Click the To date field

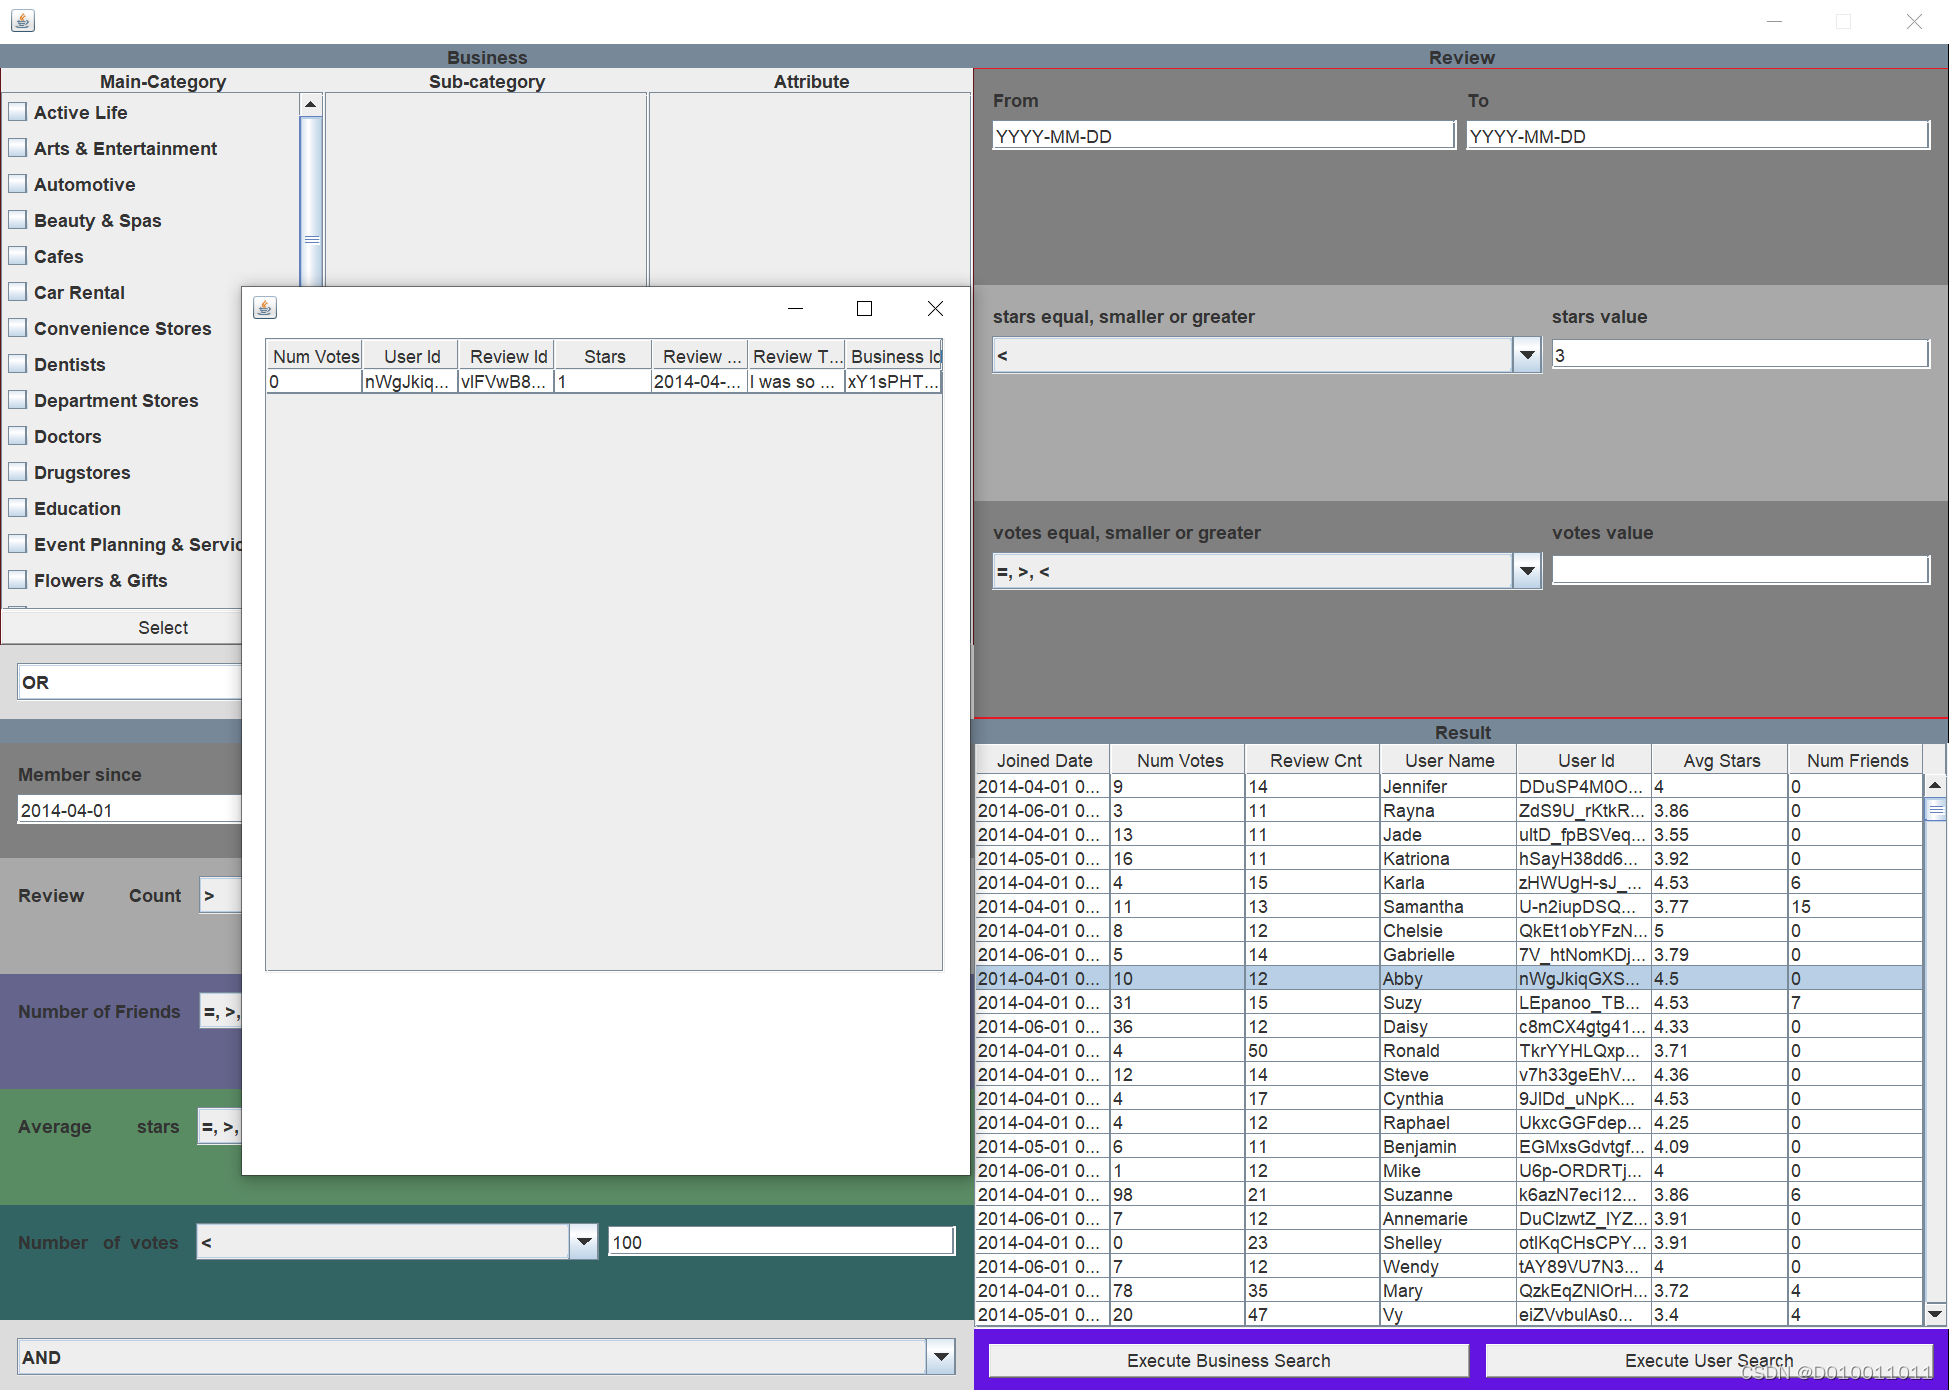coord(1698,136)
